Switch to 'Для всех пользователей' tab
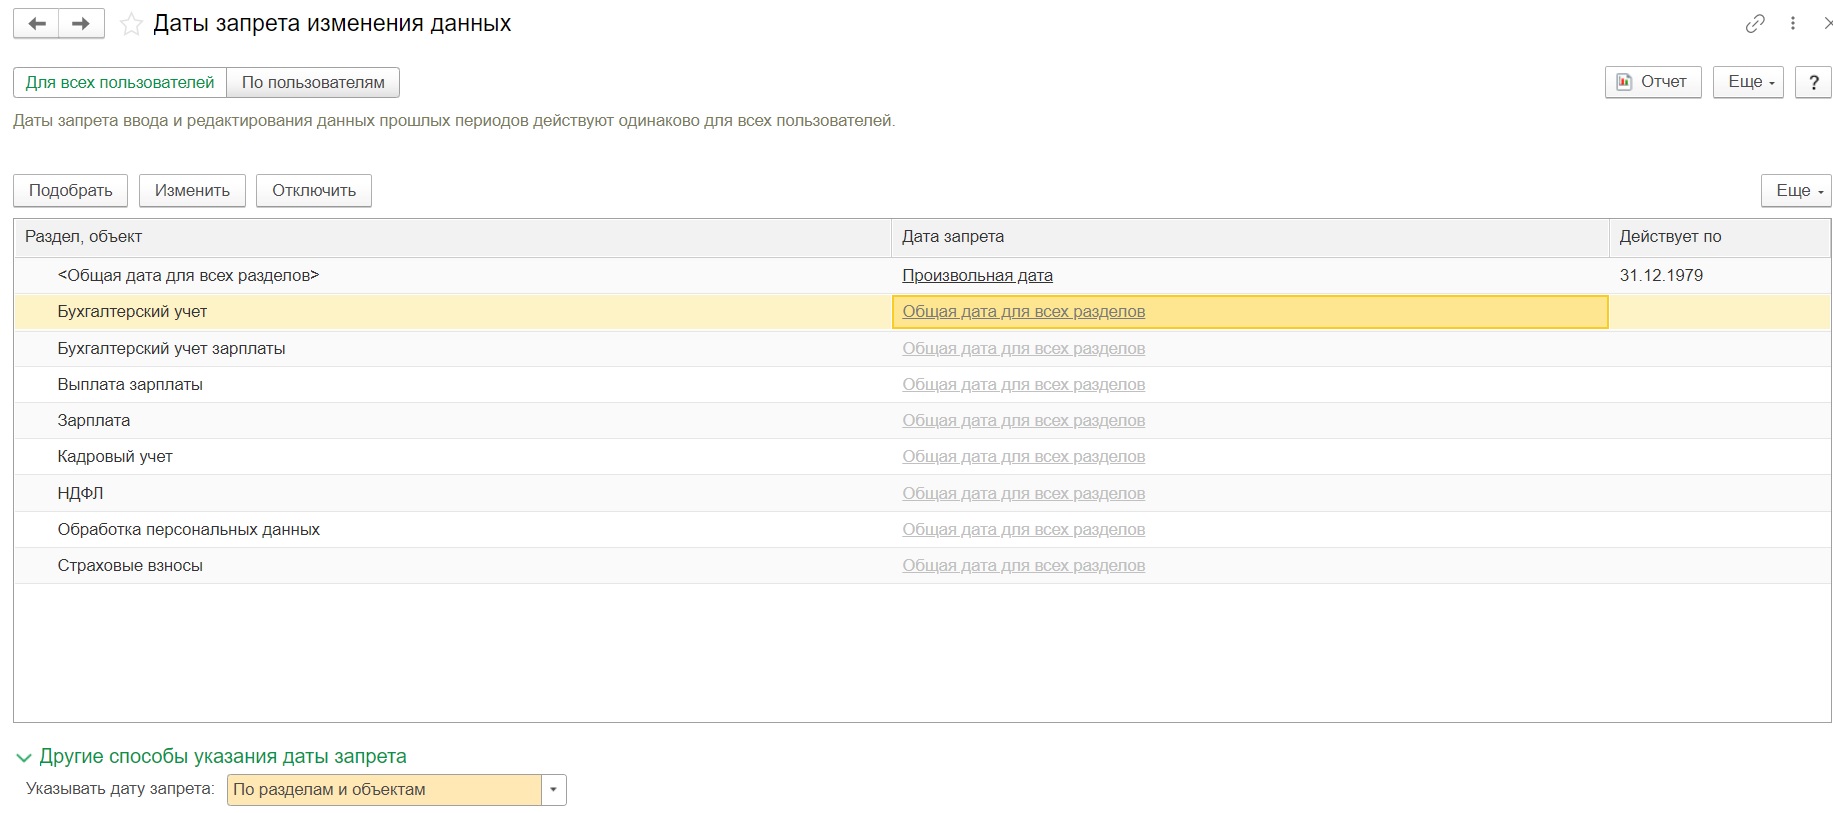The height and width of the screenshot is (813, 1833). tap(120, 82)
